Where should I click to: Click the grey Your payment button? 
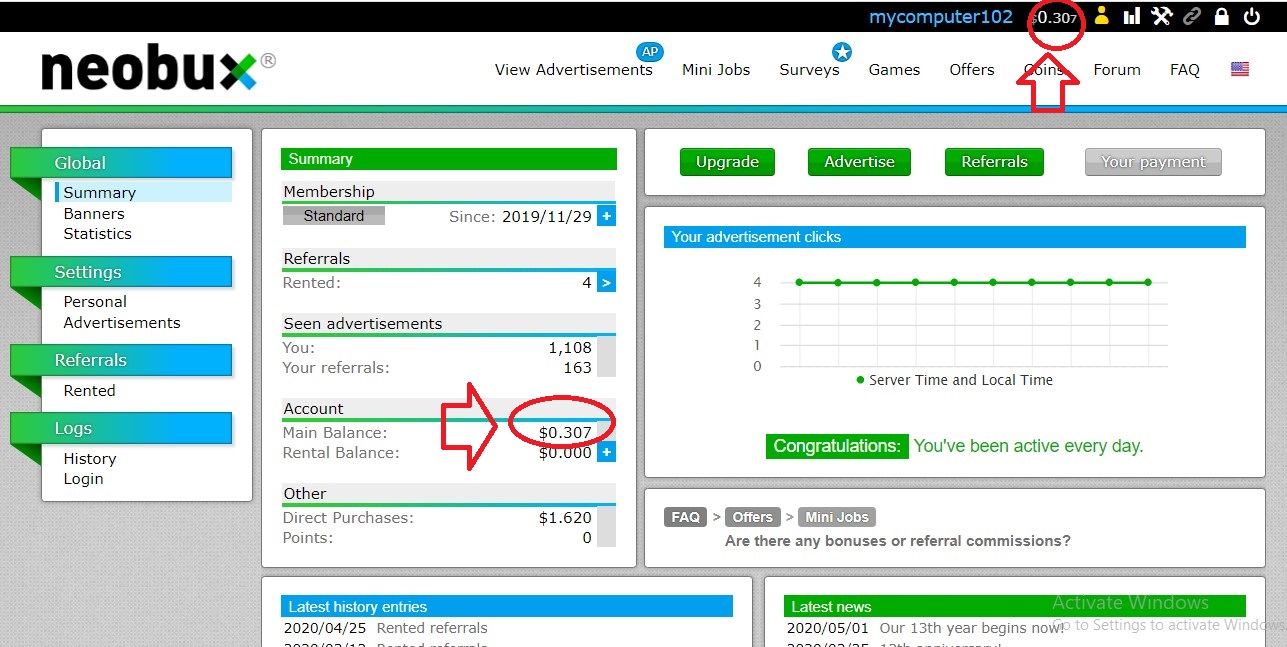(x=1153, y=162)
